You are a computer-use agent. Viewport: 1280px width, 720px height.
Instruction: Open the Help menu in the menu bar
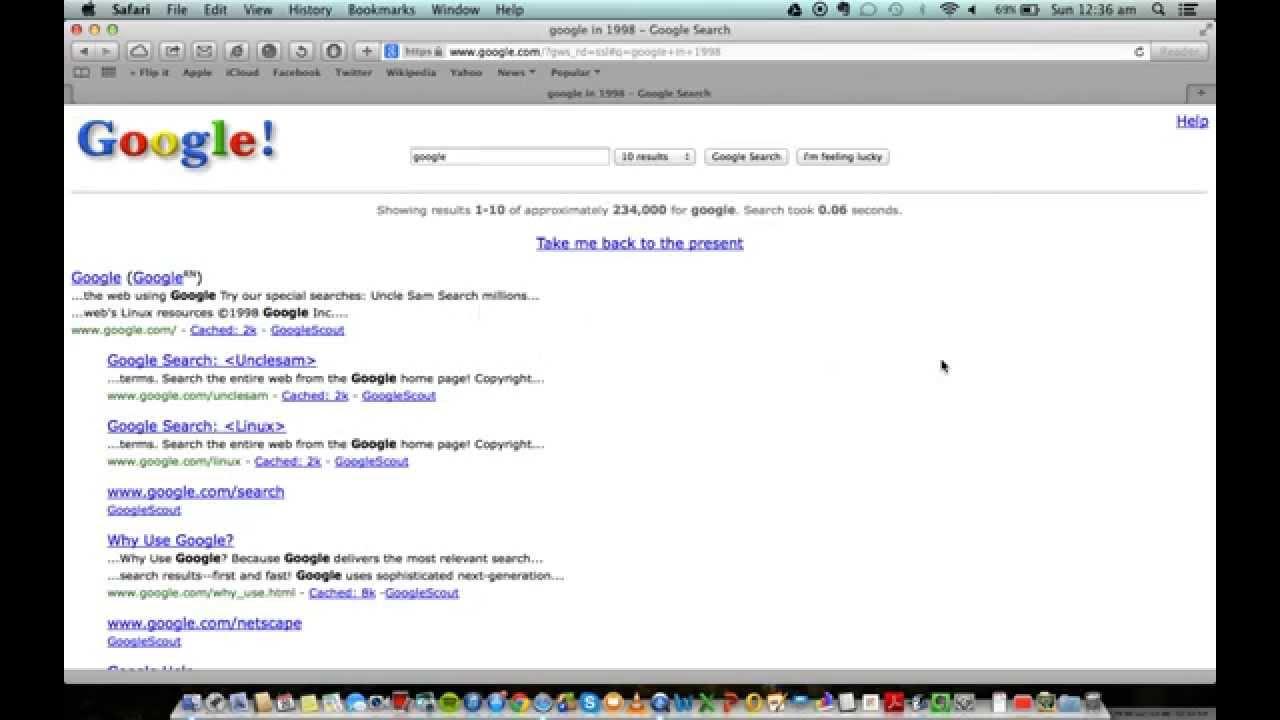[509, 9]
